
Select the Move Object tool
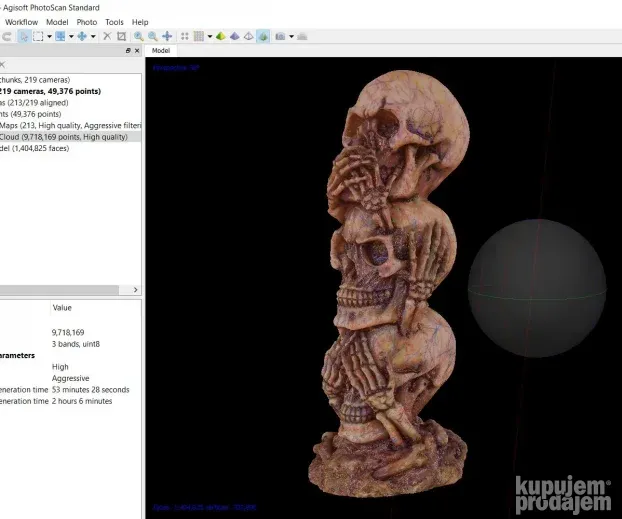[82, 37]
